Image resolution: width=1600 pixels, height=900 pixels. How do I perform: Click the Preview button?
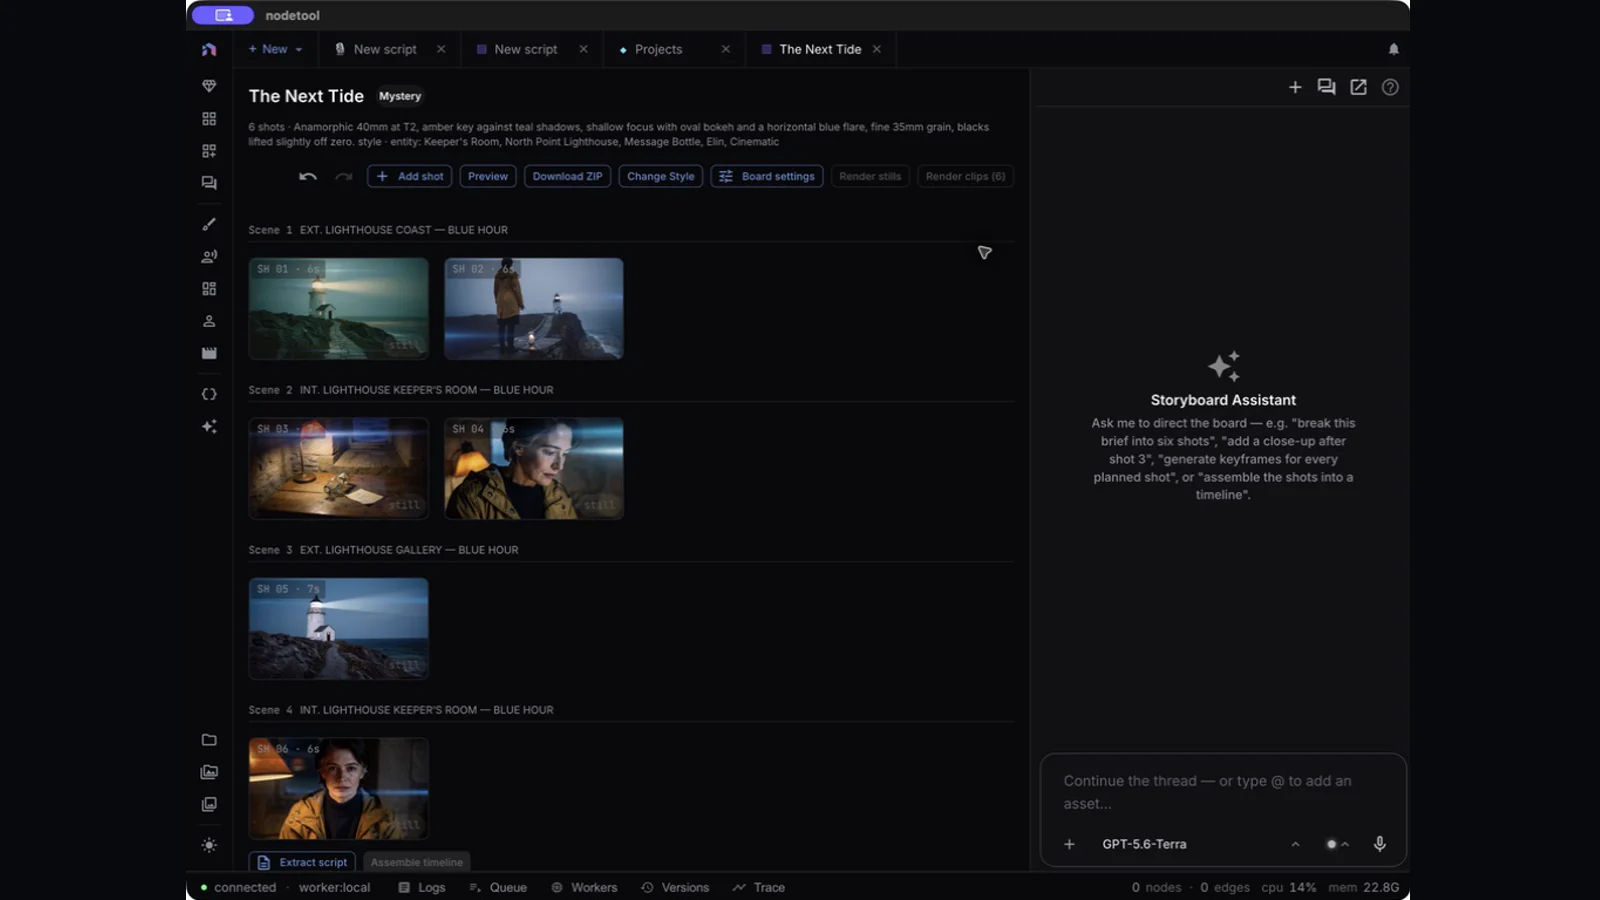point(488,176)
